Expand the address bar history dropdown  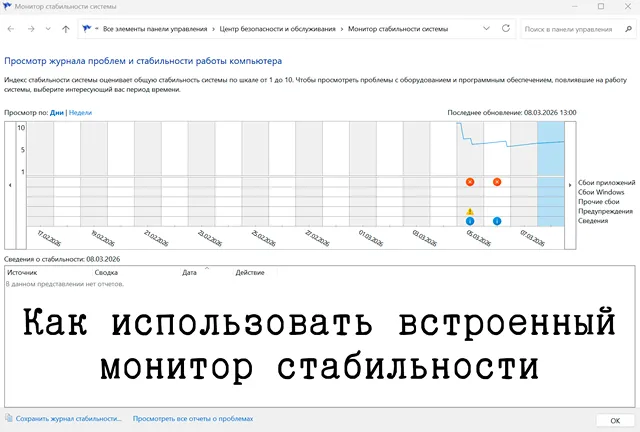(487, 29)
